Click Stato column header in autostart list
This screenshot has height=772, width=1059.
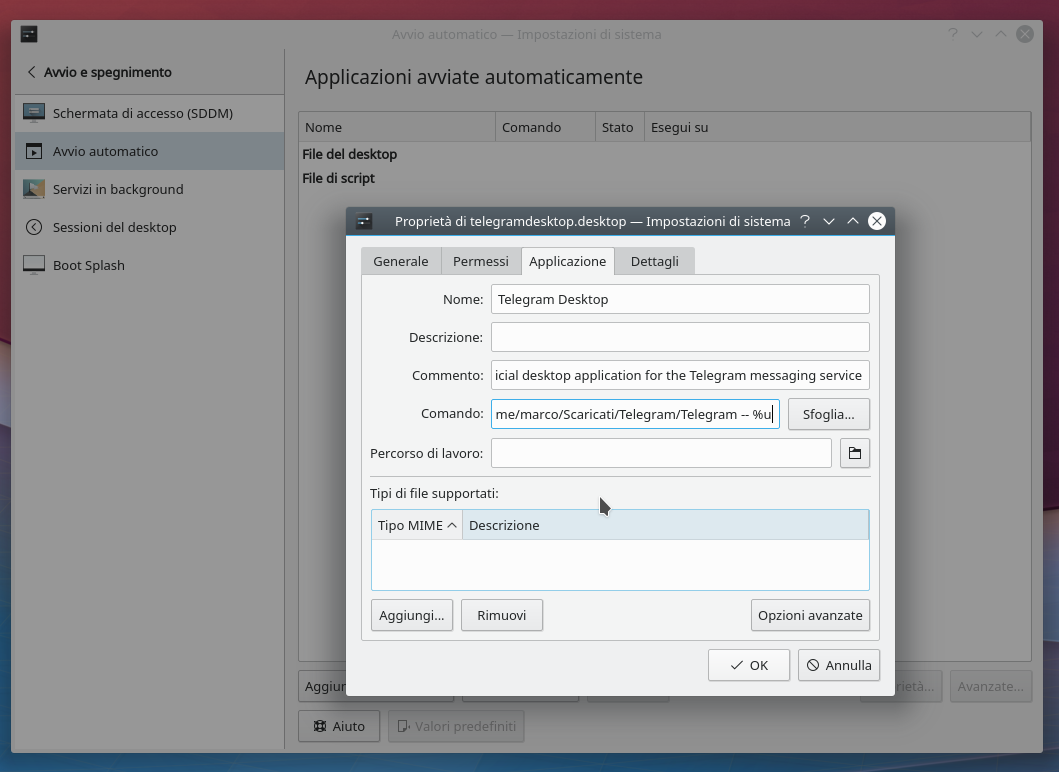tap(620, 127)
